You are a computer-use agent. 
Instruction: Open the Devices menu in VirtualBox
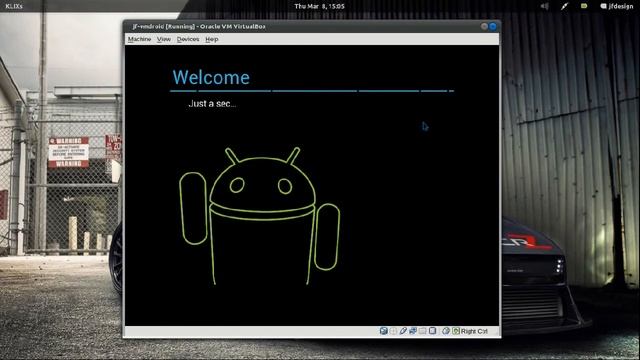(188, 39)
